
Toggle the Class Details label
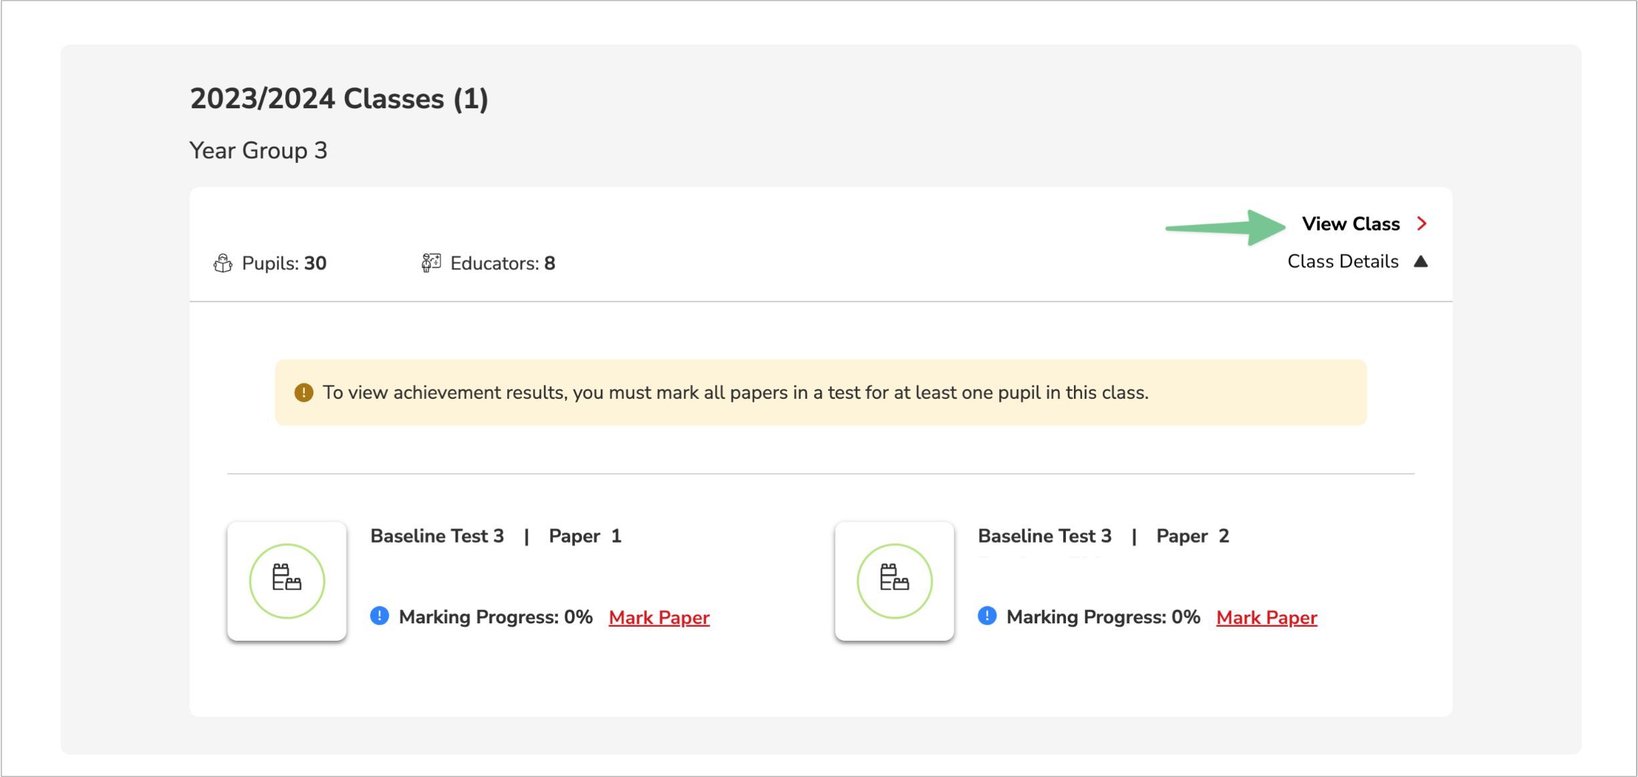point(1342,261)
